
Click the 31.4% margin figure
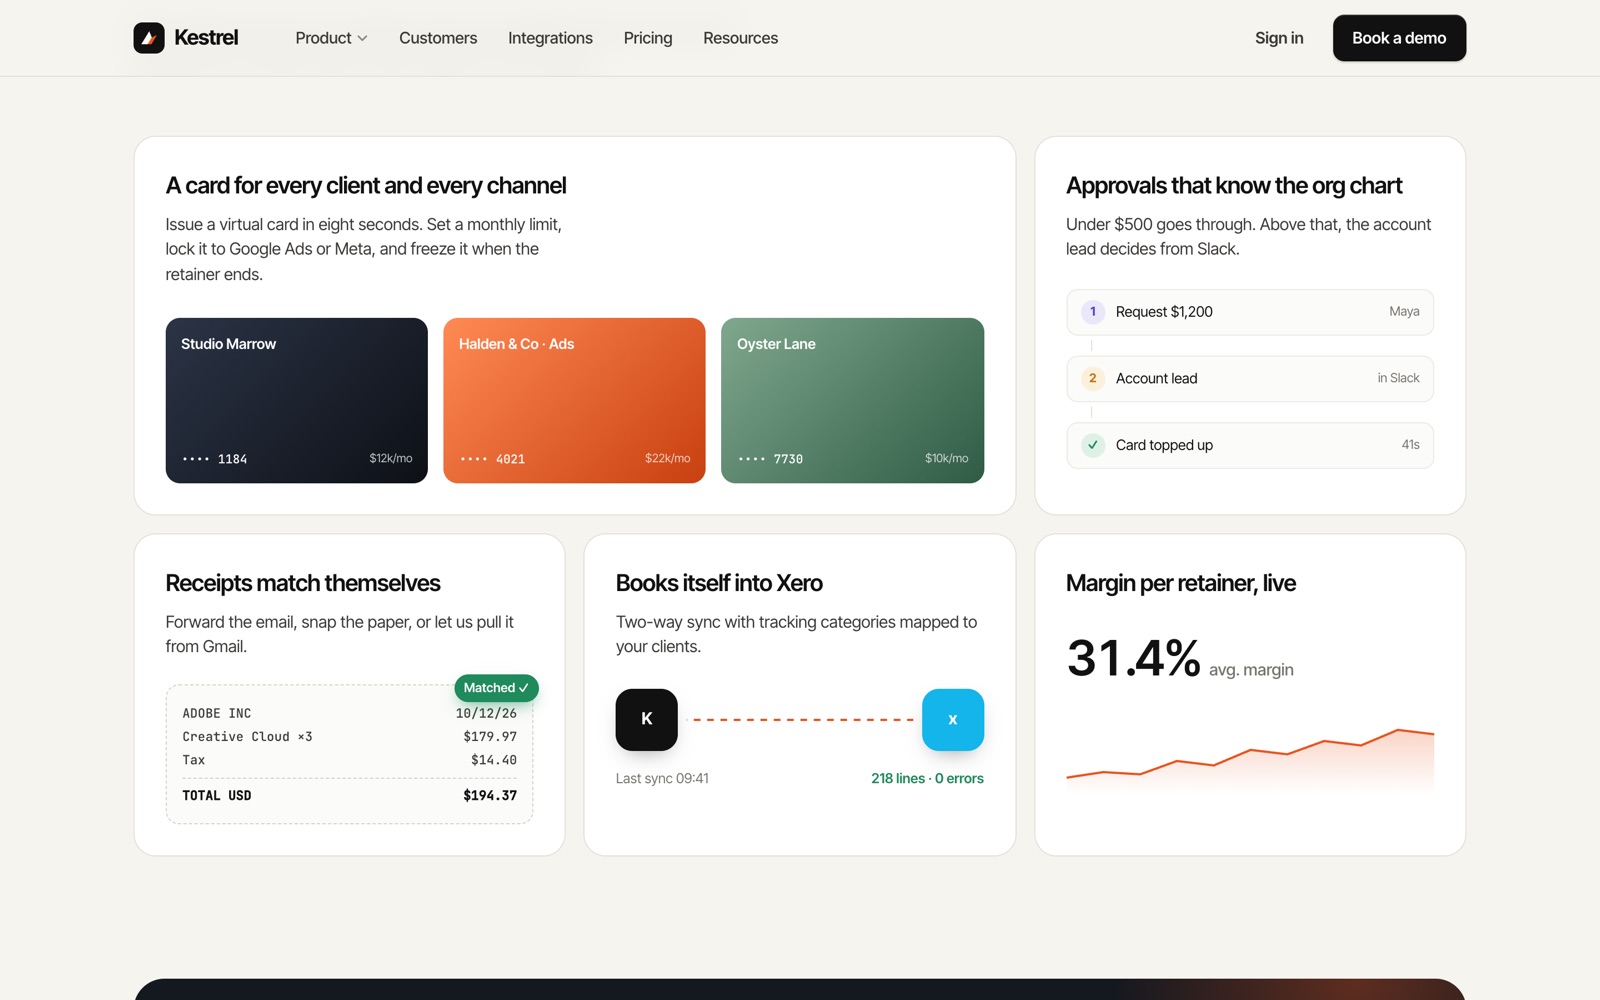pyautogui.click(x=1134, y=658)
